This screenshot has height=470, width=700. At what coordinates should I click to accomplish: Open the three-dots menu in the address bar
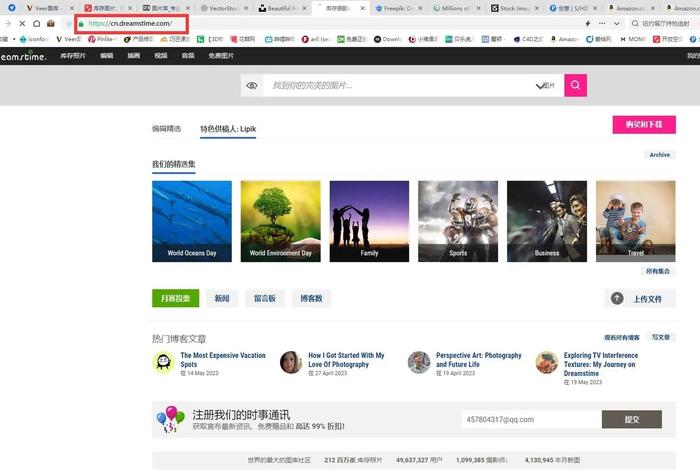[602, 23]
